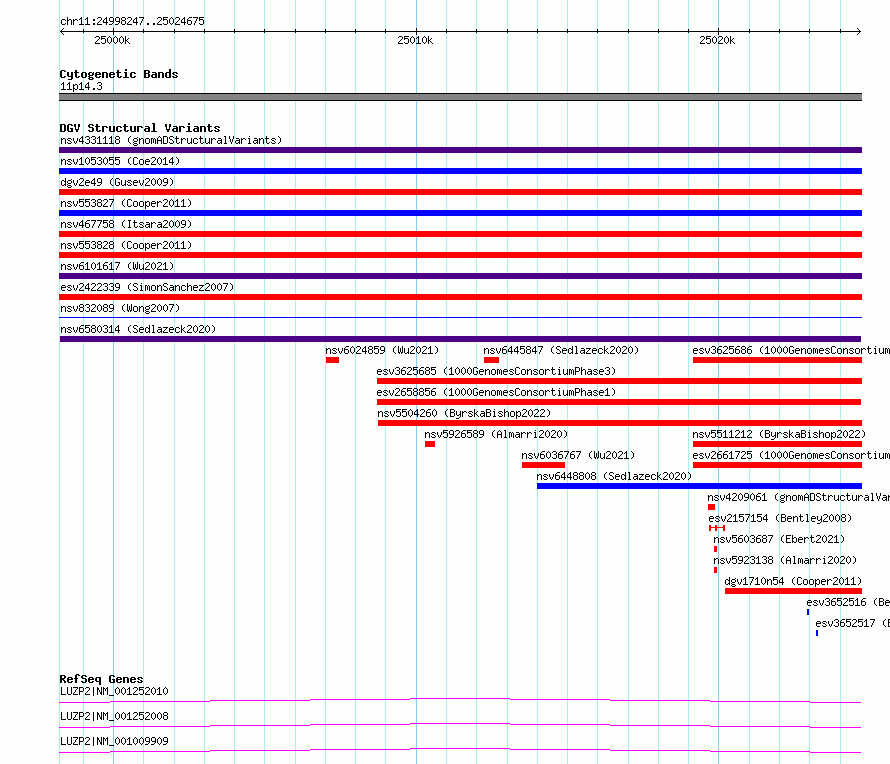
Task: Click the purple bar under nsv6101617
Action: coord(460,276)
